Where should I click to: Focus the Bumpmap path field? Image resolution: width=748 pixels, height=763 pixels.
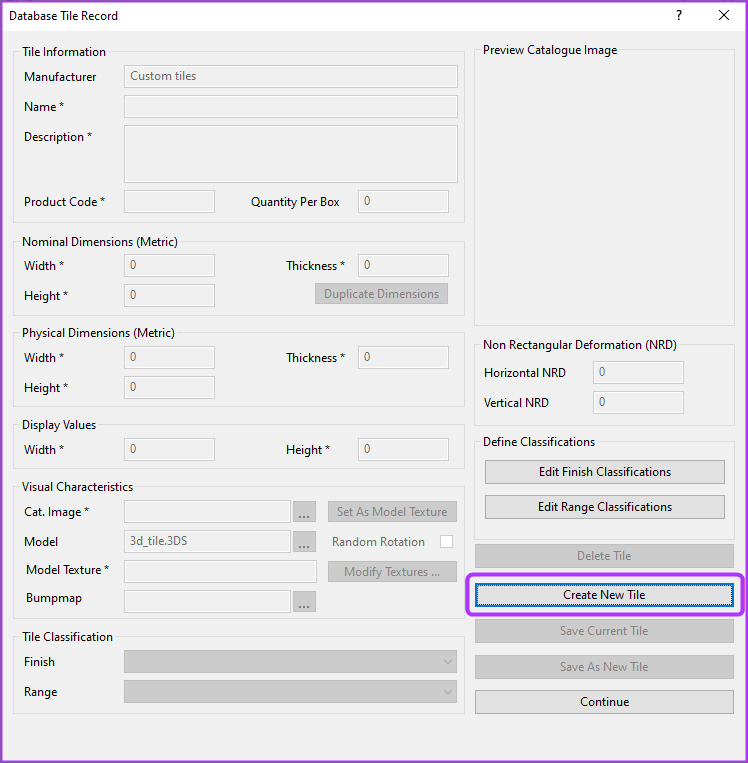coord(207,601)
